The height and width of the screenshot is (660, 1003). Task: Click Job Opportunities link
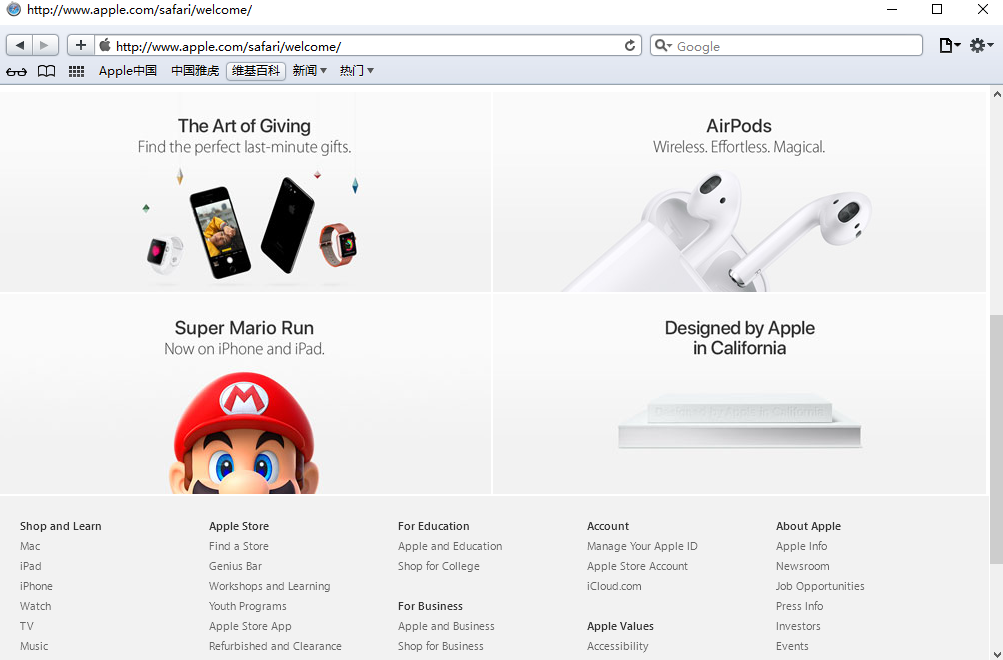click(820, 586)
